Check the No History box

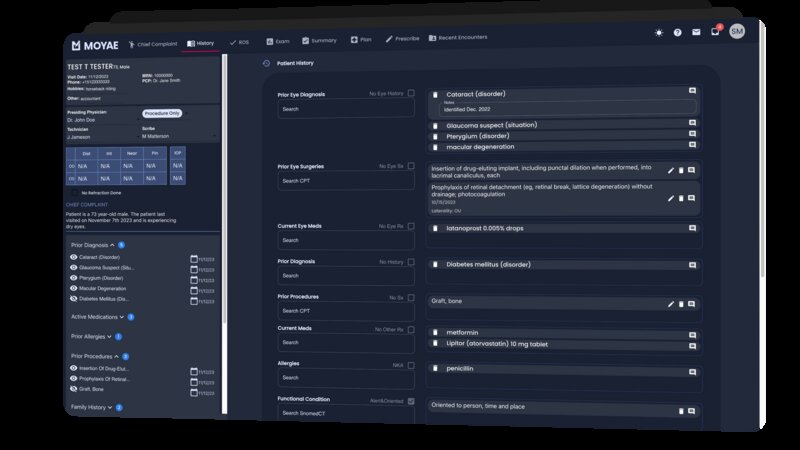click(411, 262)
